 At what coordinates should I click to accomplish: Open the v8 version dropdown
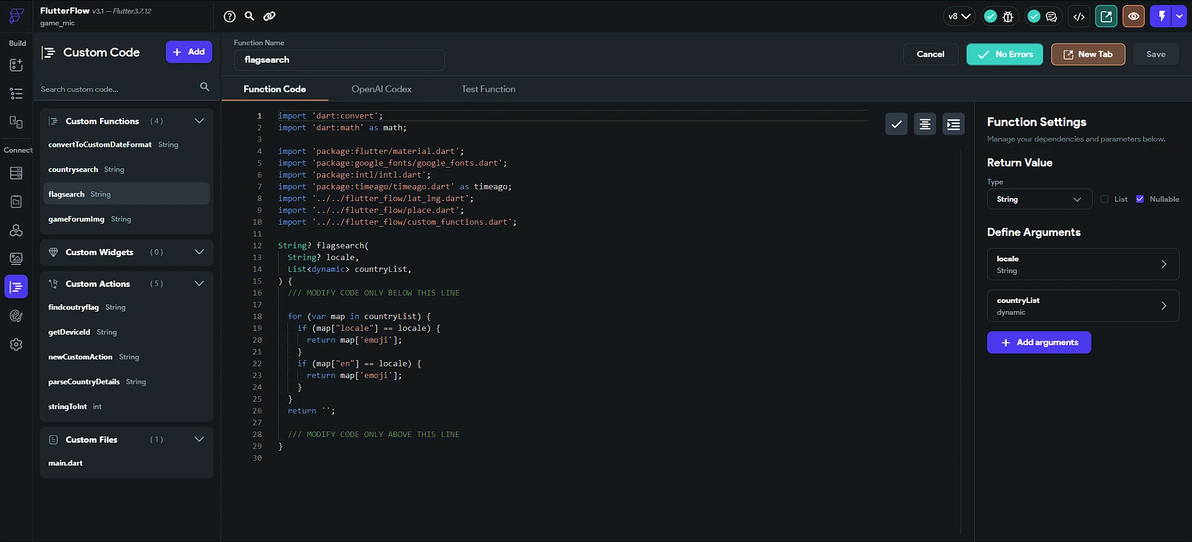click(x=959, y=16)
